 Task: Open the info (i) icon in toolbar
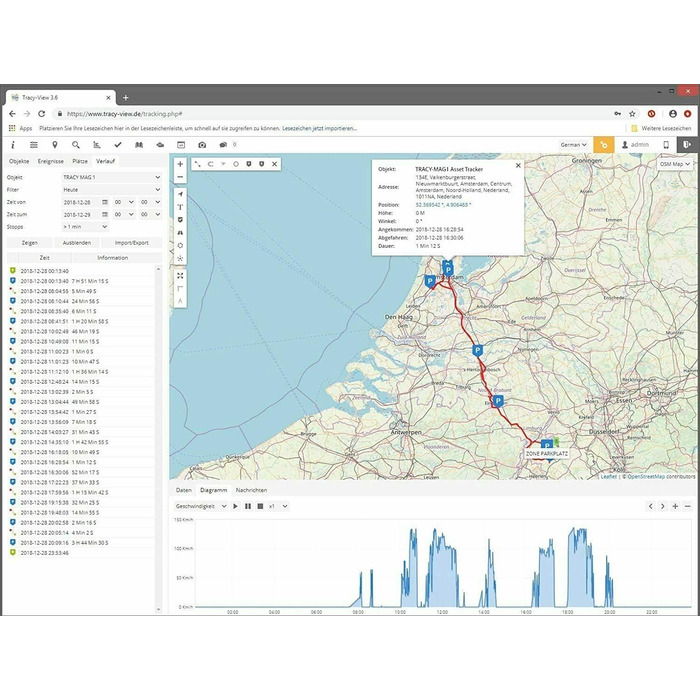(13, 145)
